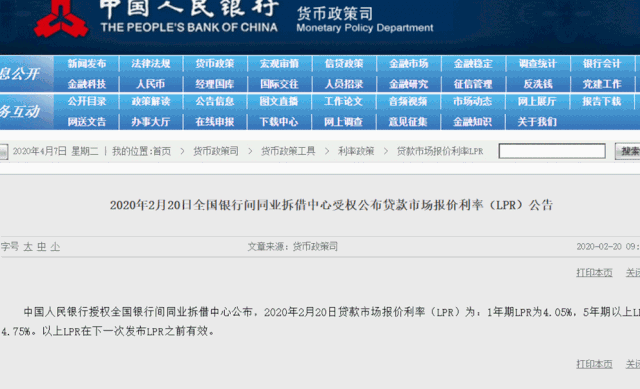Viewport: 640px width, 389px height.
Task: Click the article source text 文章来源:货币政策司
Action: pyautogui.click(x=293, y=247)
